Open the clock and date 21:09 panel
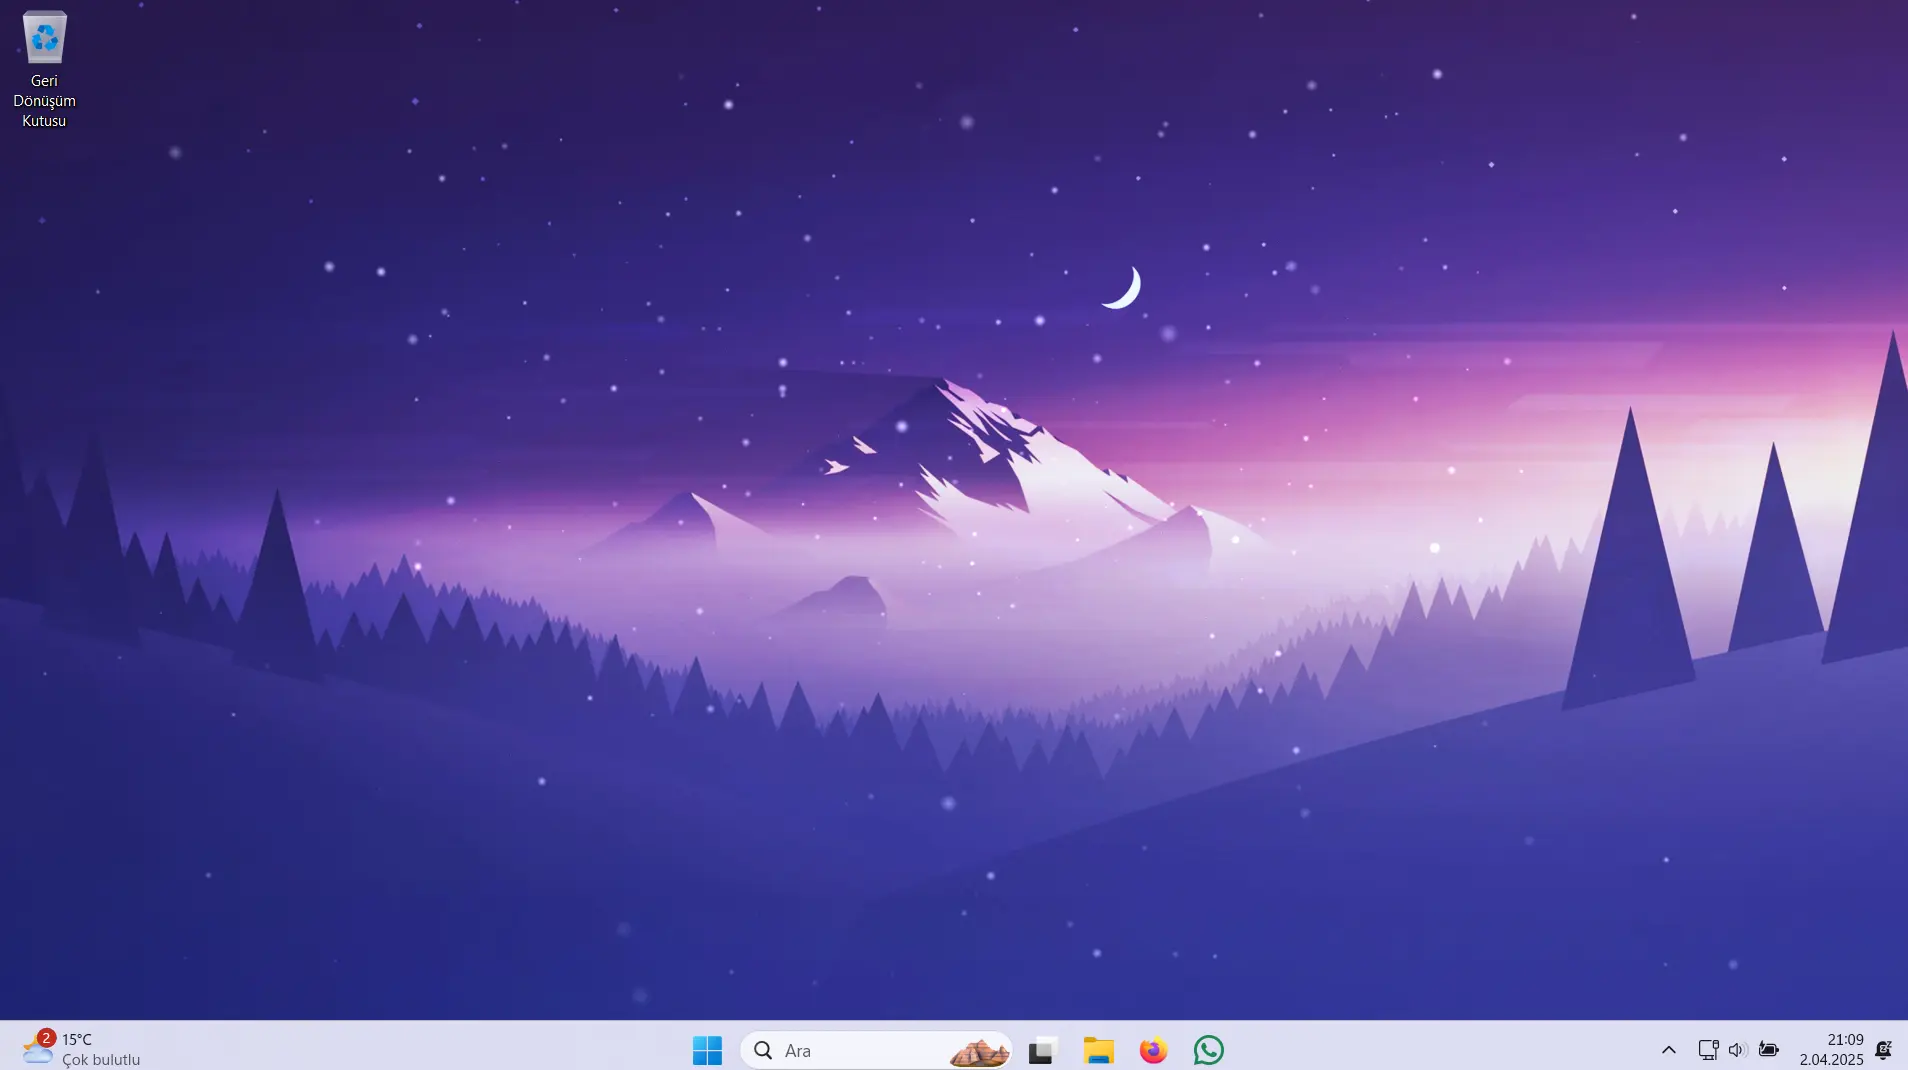Viewport: 1908px width, 1070px height. coord(1831,1049)
